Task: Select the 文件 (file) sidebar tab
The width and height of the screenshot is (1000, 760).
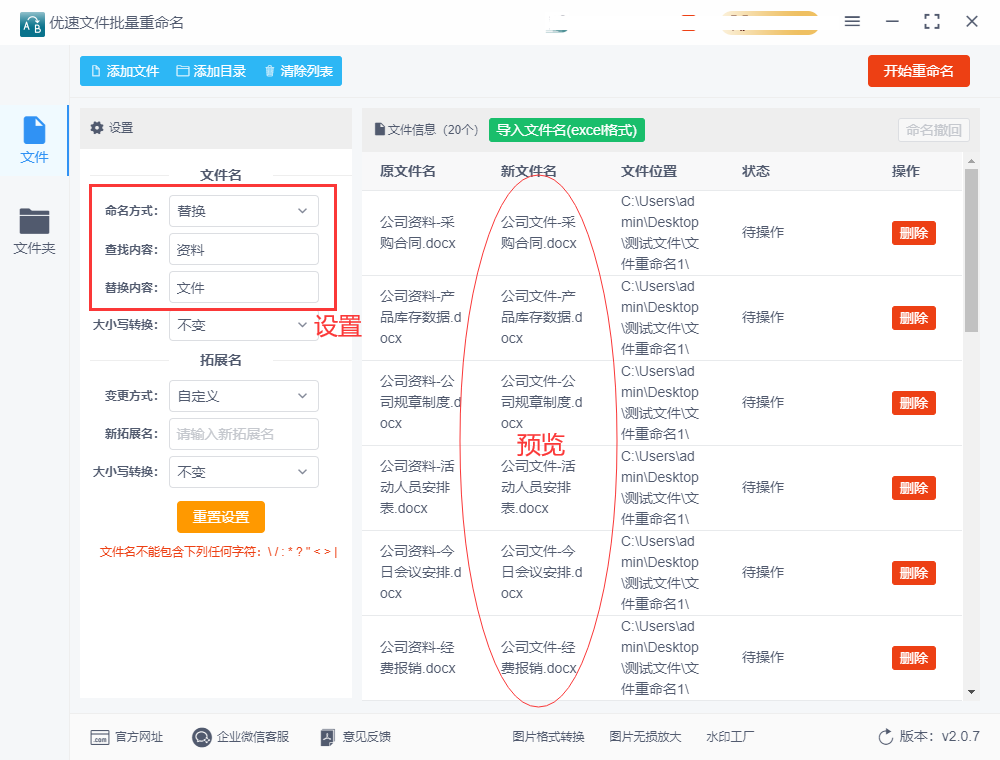Action: click(34, 140)
